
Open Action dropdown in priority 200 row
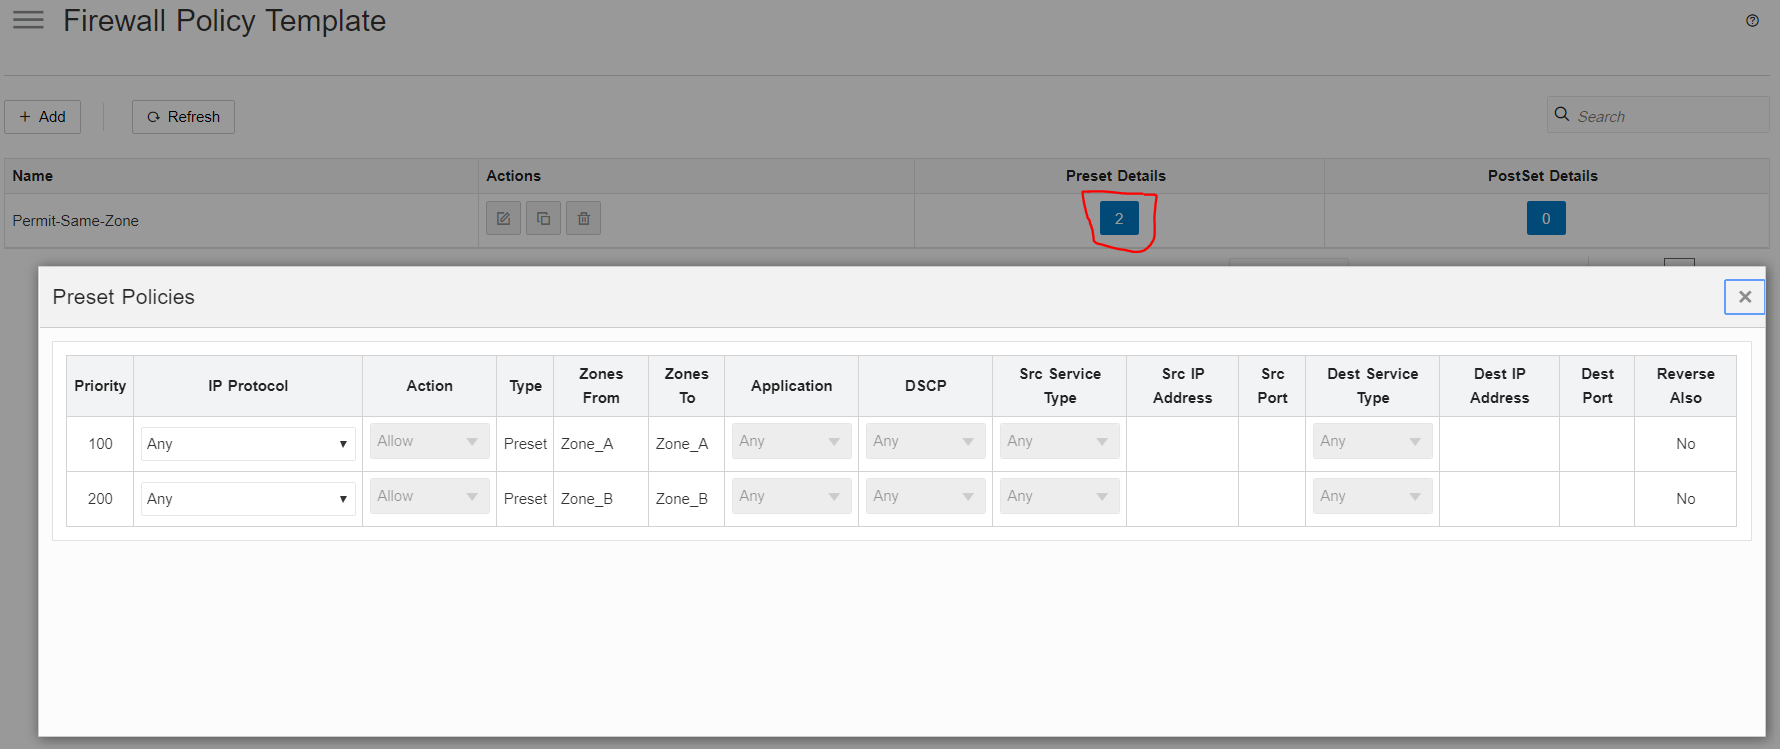pos(429,496)
